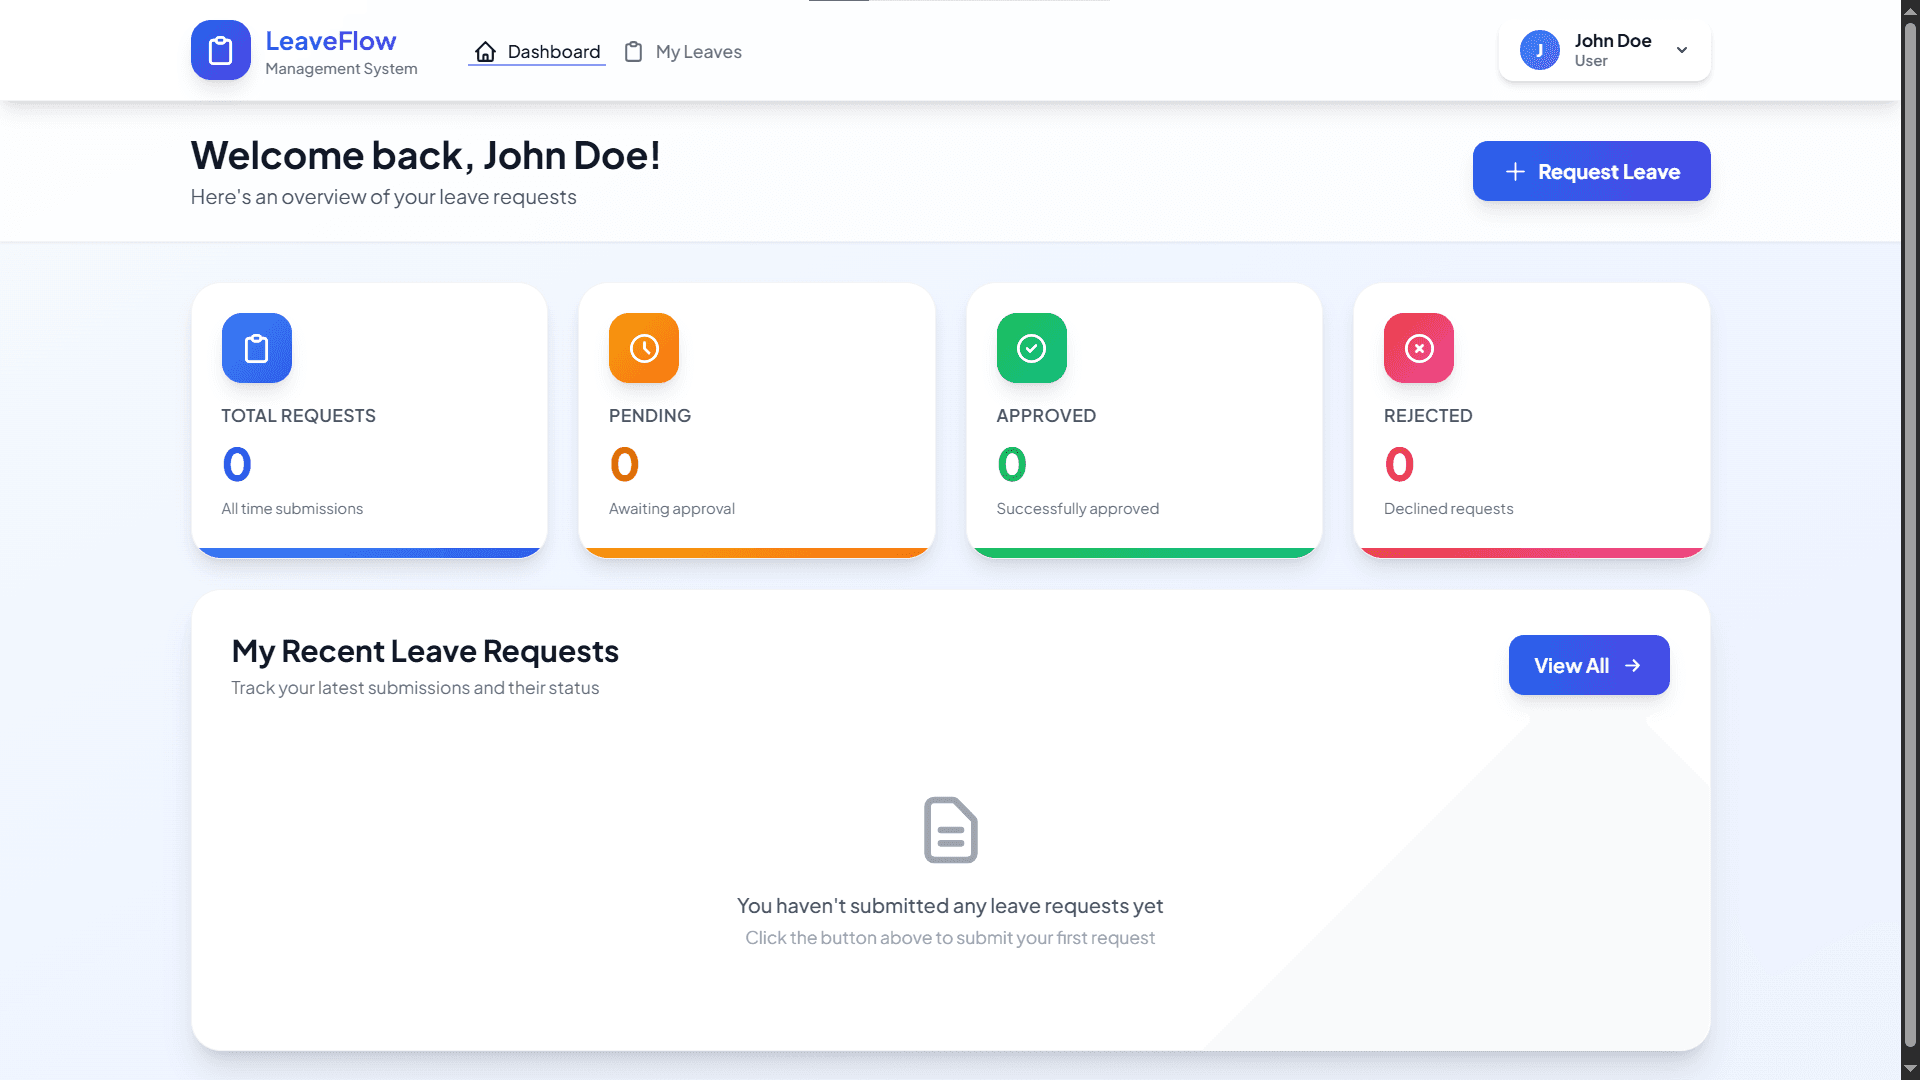This screenshot has height=1080, width=1920.
Task: Click the TOTAL REQUESTS label
Action: coord(299,416)
